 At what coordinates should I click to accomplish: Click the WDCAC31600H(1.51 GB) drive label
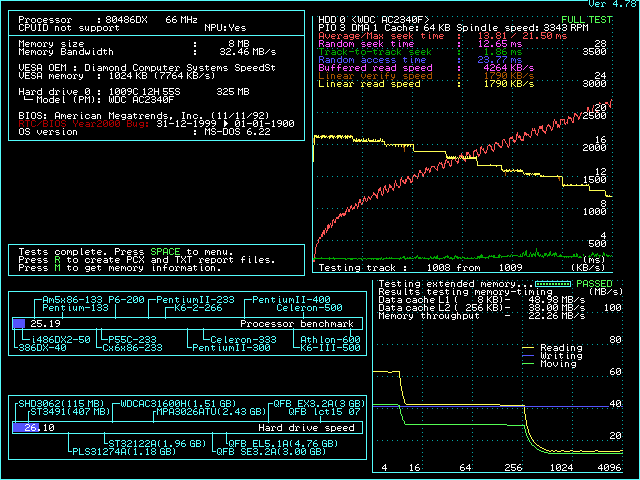tap(178, 404)
